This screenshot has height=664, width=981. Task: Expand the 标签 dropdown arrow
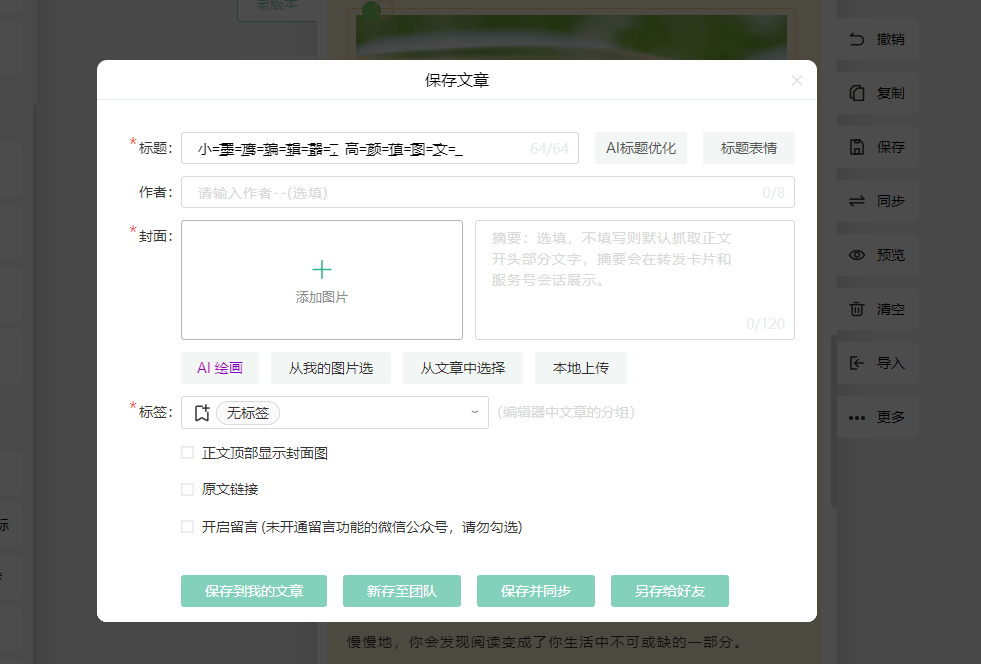pos(474,412)
